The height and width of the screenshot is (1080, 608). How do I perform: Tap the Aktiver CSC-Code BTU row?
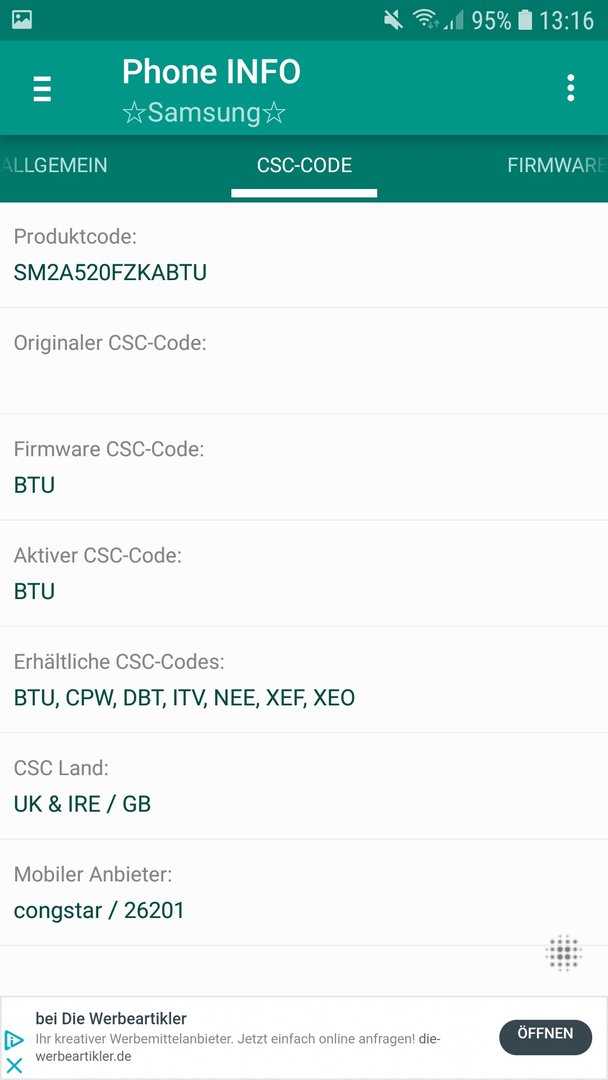(304, 574)
